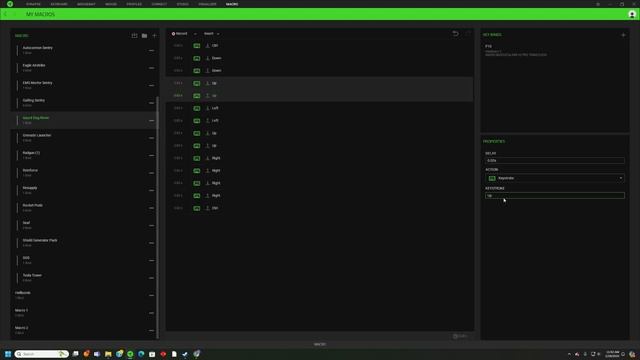This screenshot has width=640, height=360.
Task: Select the Tesla Tower macro
Action: (84, 278)
